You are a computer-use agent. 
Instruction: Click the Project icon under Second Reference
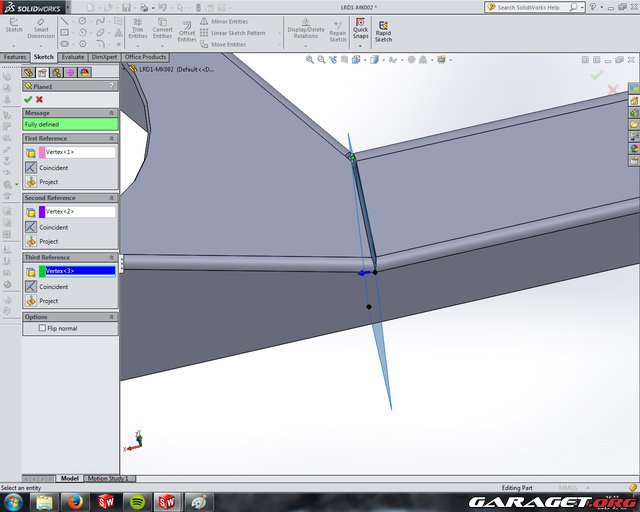click(x=31, y=241)
